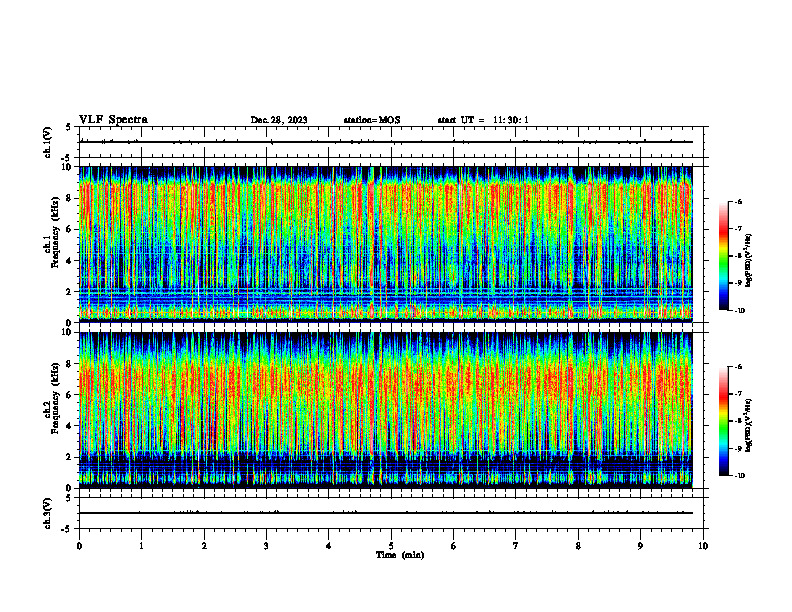Click the 8 kHz tick on ch.1 frequency axis

pos(70,198)
